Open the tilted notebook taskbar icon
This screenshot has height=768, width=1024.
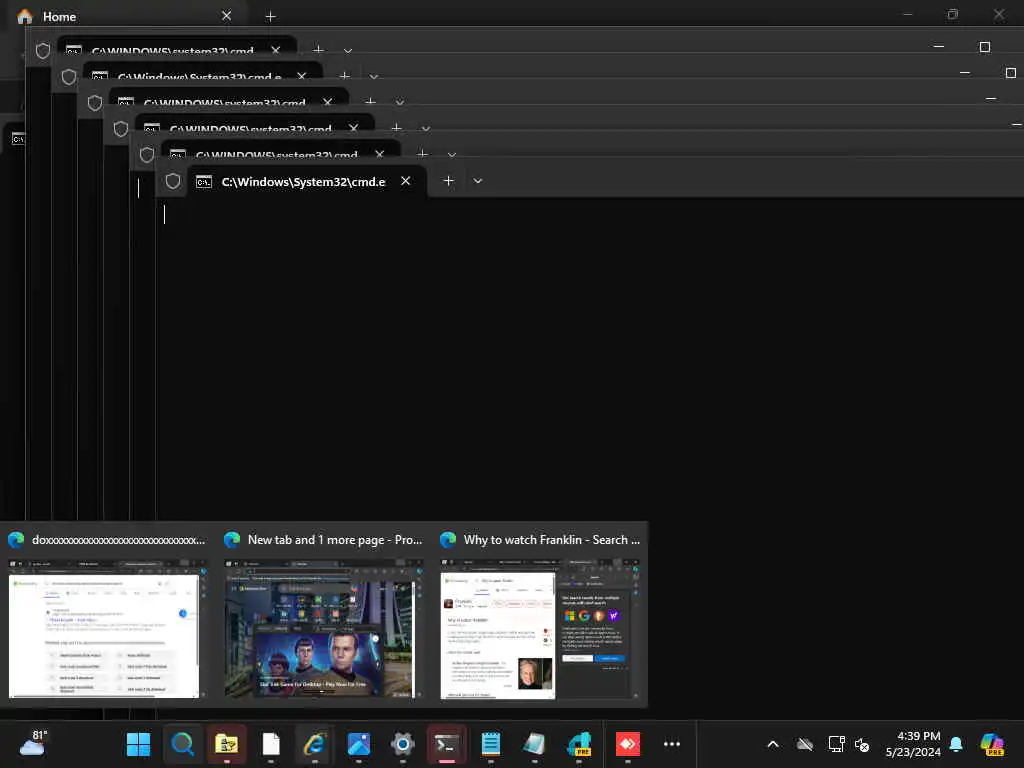534,744
